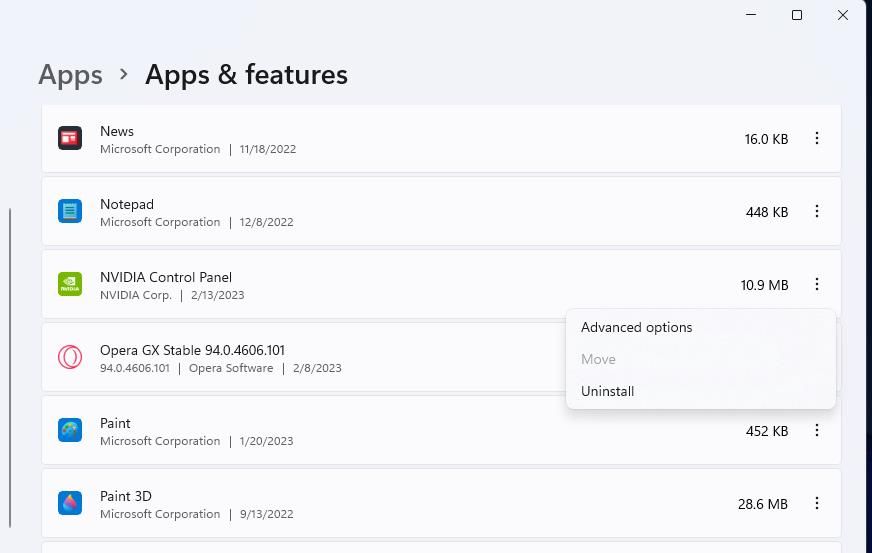The height and width of the screenshot is (553, 872).
Task: Open the three-dot menu for Notepad
Action: [817, 211]
